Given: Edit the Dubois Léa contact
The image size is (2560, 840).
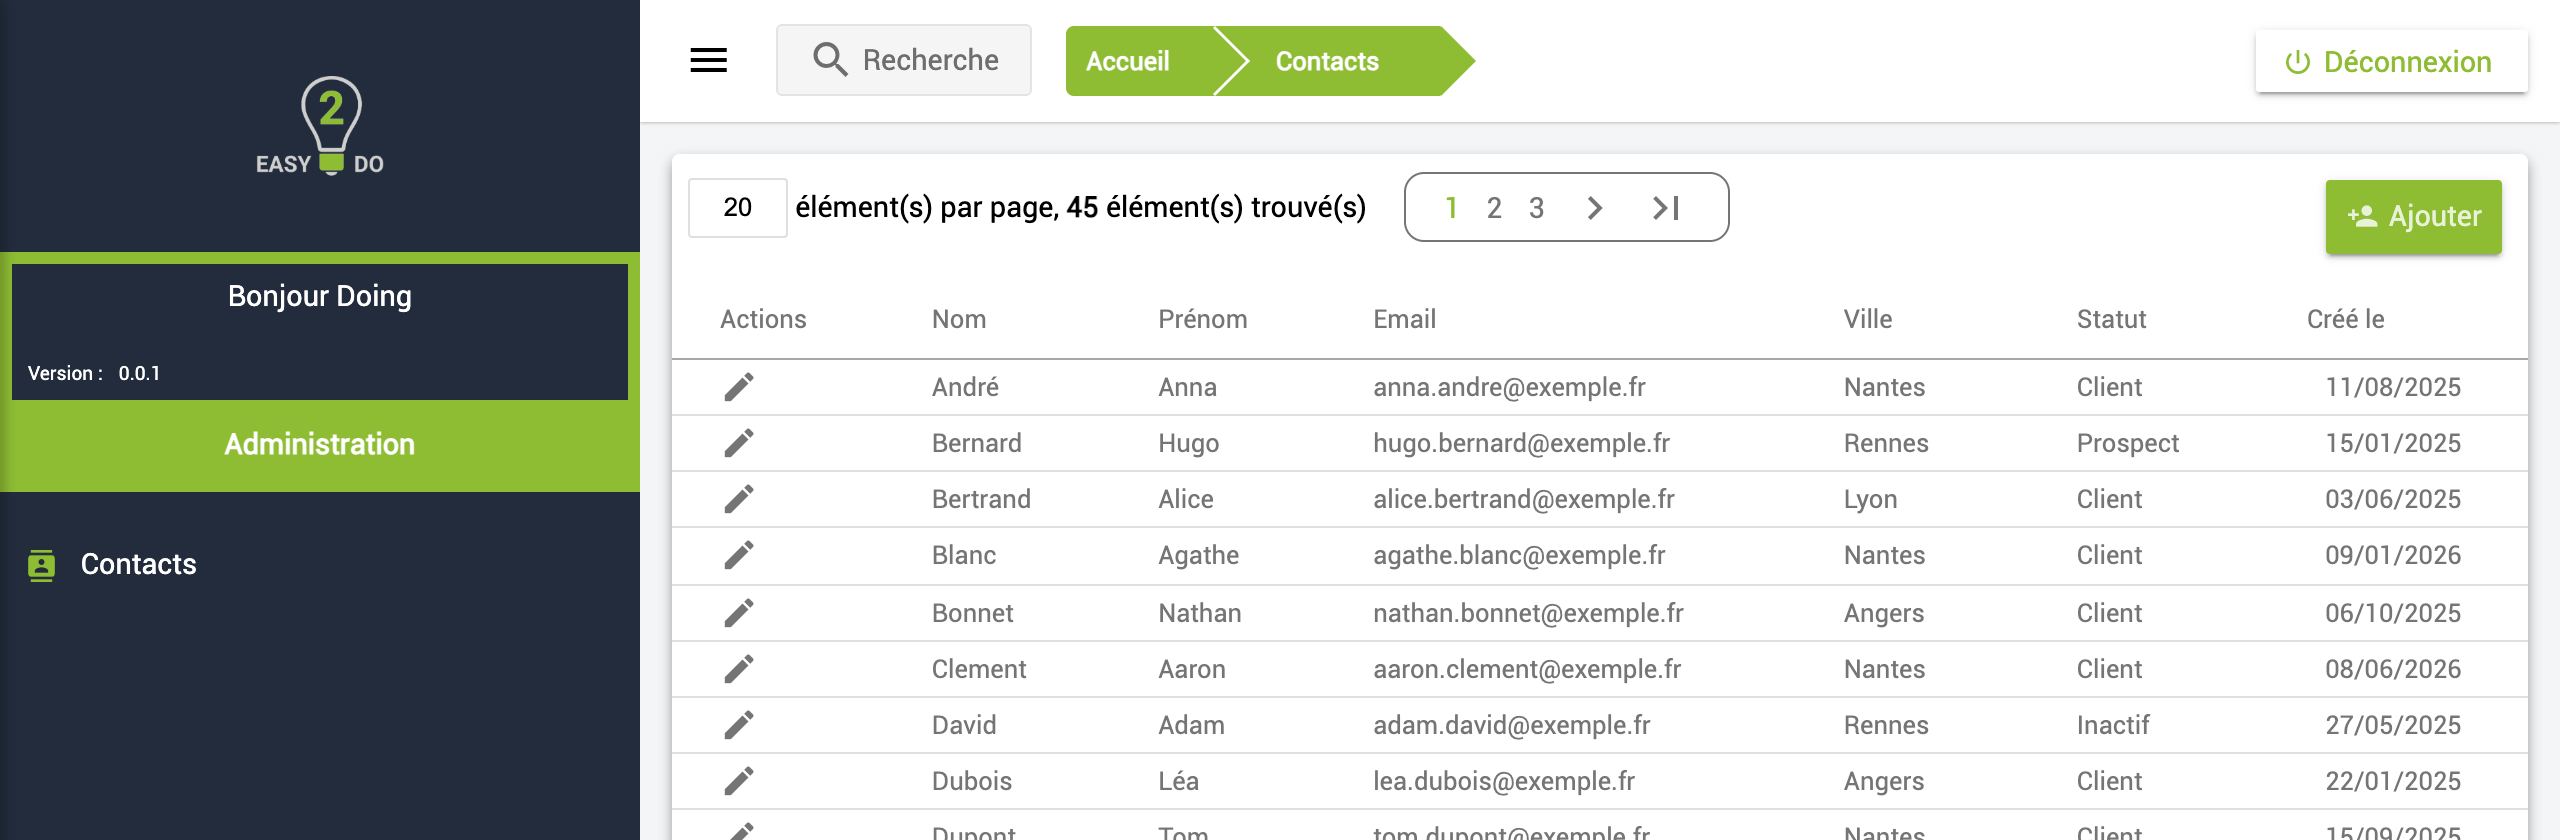Looking at the screenshot, I should pyautogui.click(x=739, y=781).
